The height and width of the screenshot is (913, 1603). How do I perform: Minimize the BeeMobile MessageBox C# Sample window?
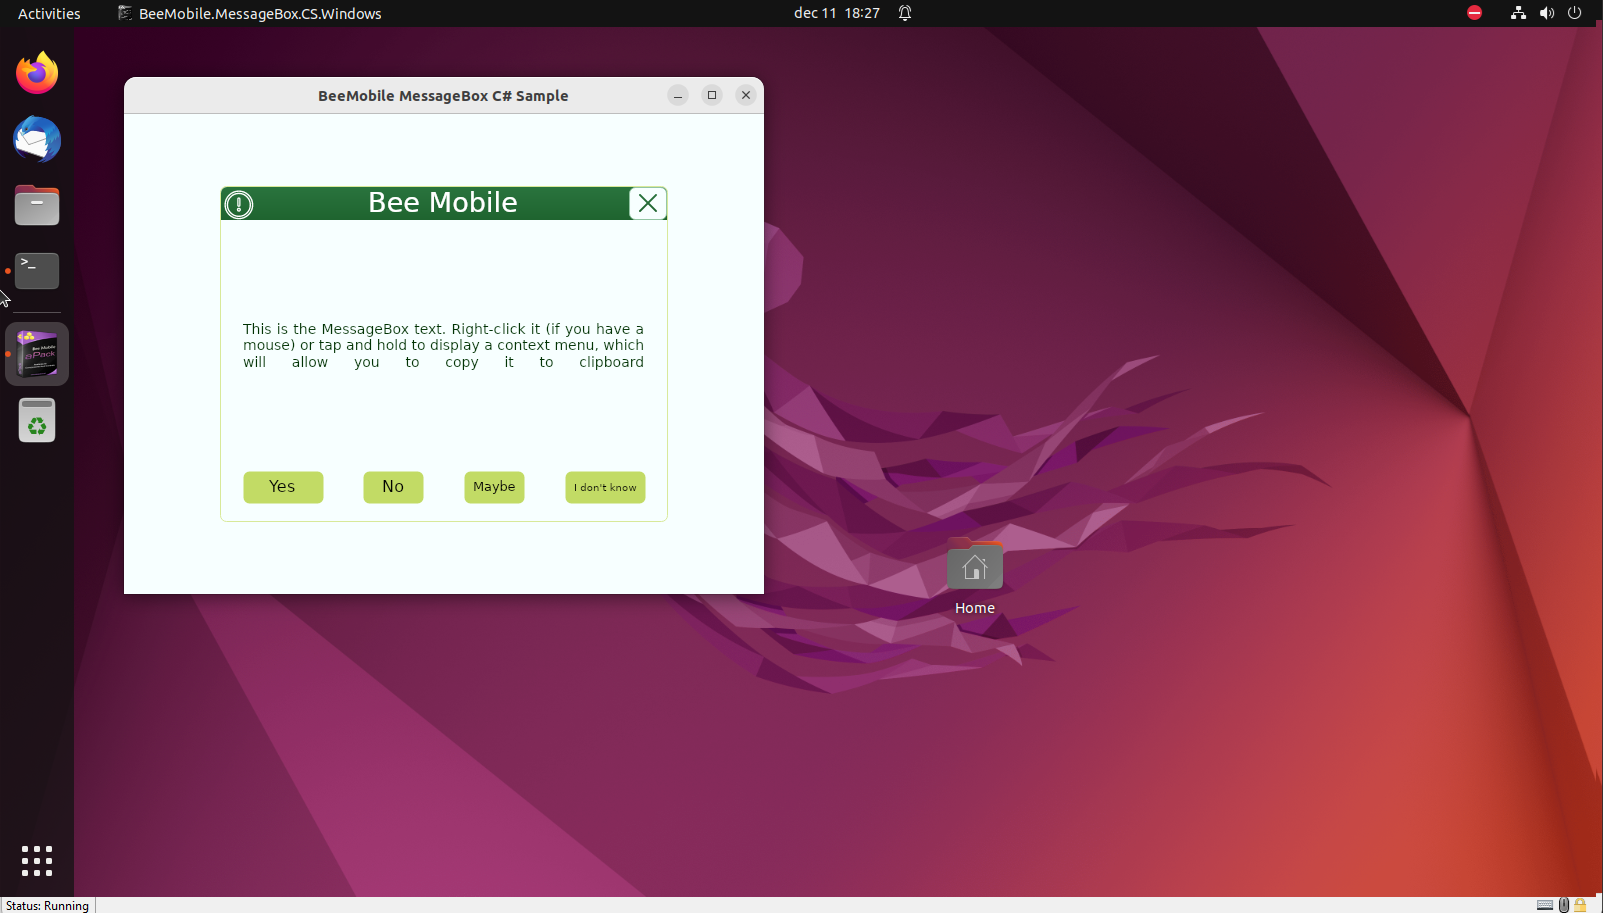[x=678, y=95]
